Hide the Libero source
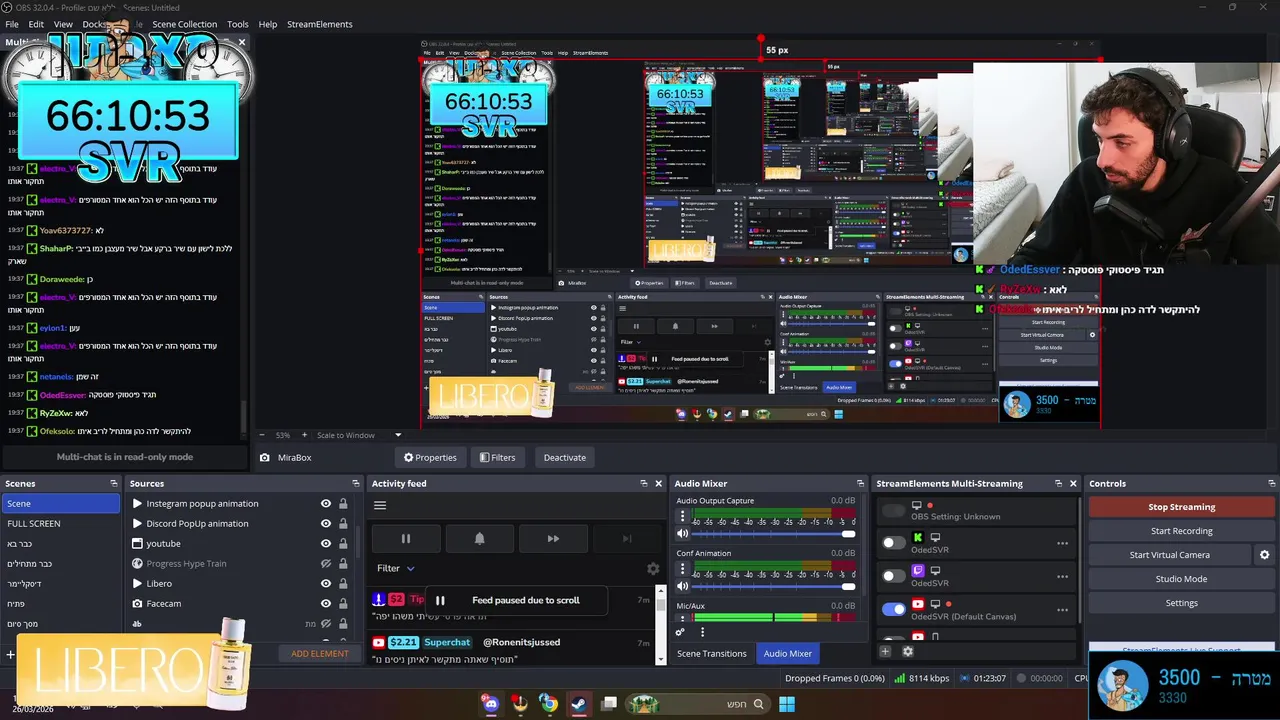The width and height of the screenshot is (1280, 720). [x=326, y=584]
